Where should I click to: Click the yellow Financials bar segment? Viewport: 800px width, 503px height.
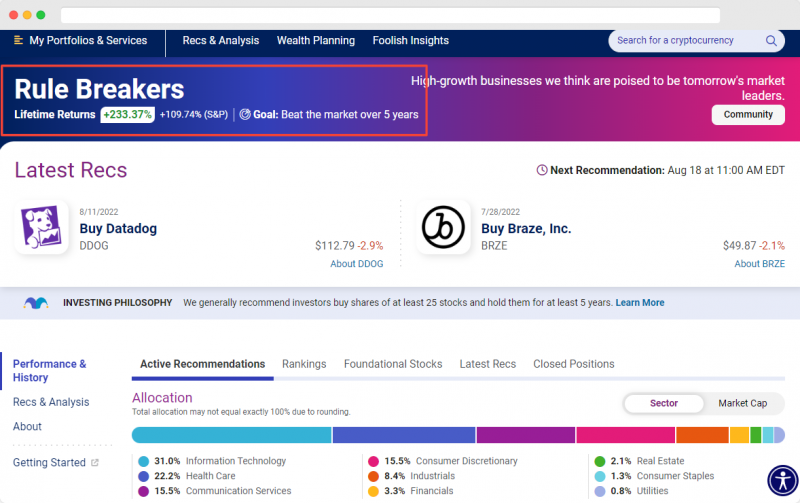tap(739, 435)
